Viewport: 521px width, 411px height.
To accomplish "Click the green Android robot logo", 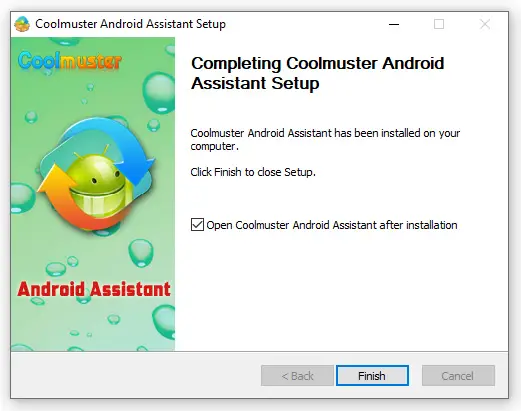I will click(x=97, y=183).
